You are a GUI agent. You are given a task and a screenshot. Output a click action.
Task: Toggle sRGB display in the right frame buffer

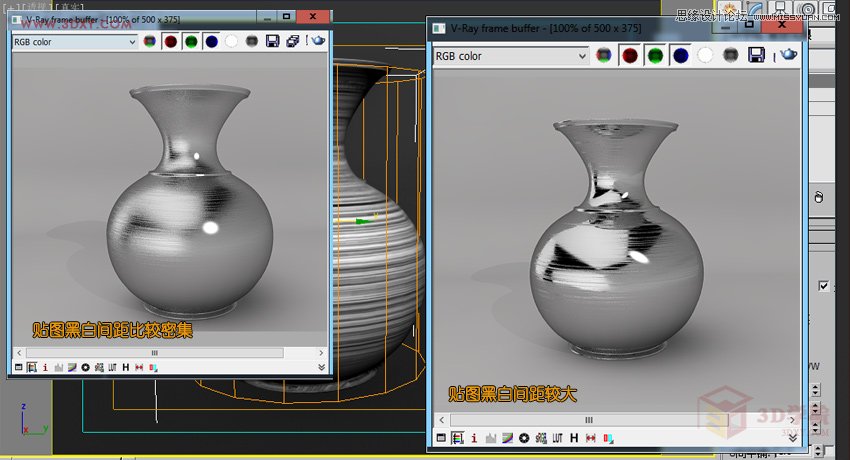click(x=540, y=438)
